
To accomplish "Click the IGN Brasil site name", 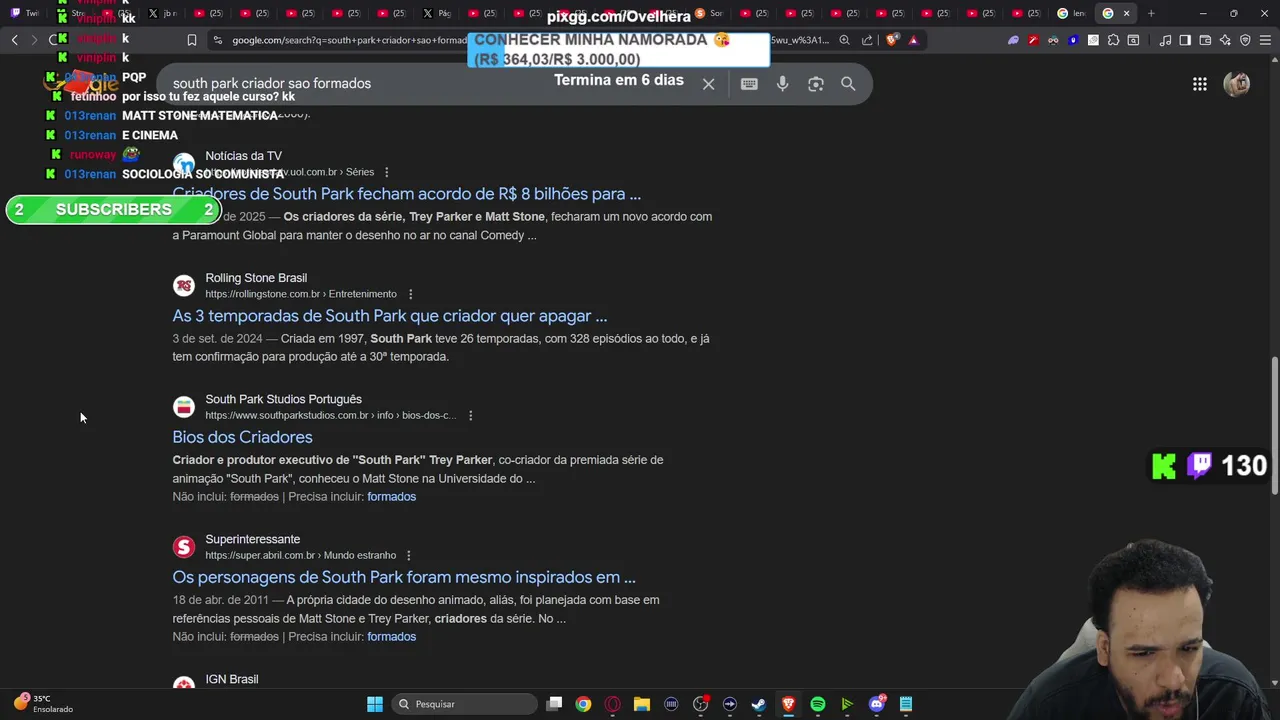I will pos(232,679).
